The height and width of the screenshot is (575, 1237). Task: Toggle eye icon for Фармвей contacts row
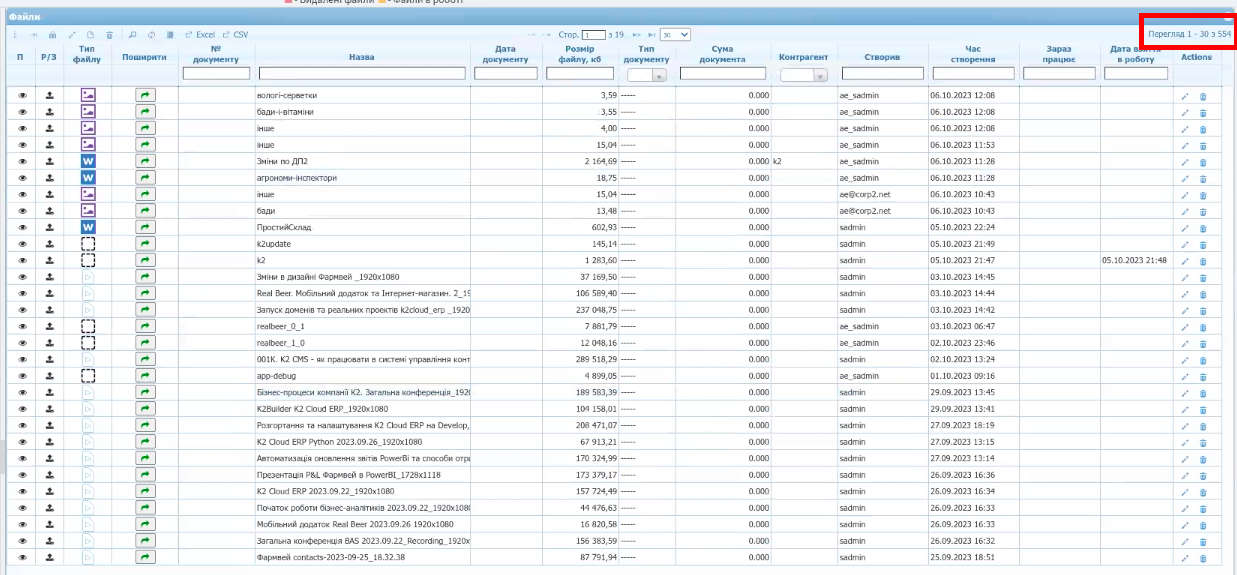tap(22, 557)
